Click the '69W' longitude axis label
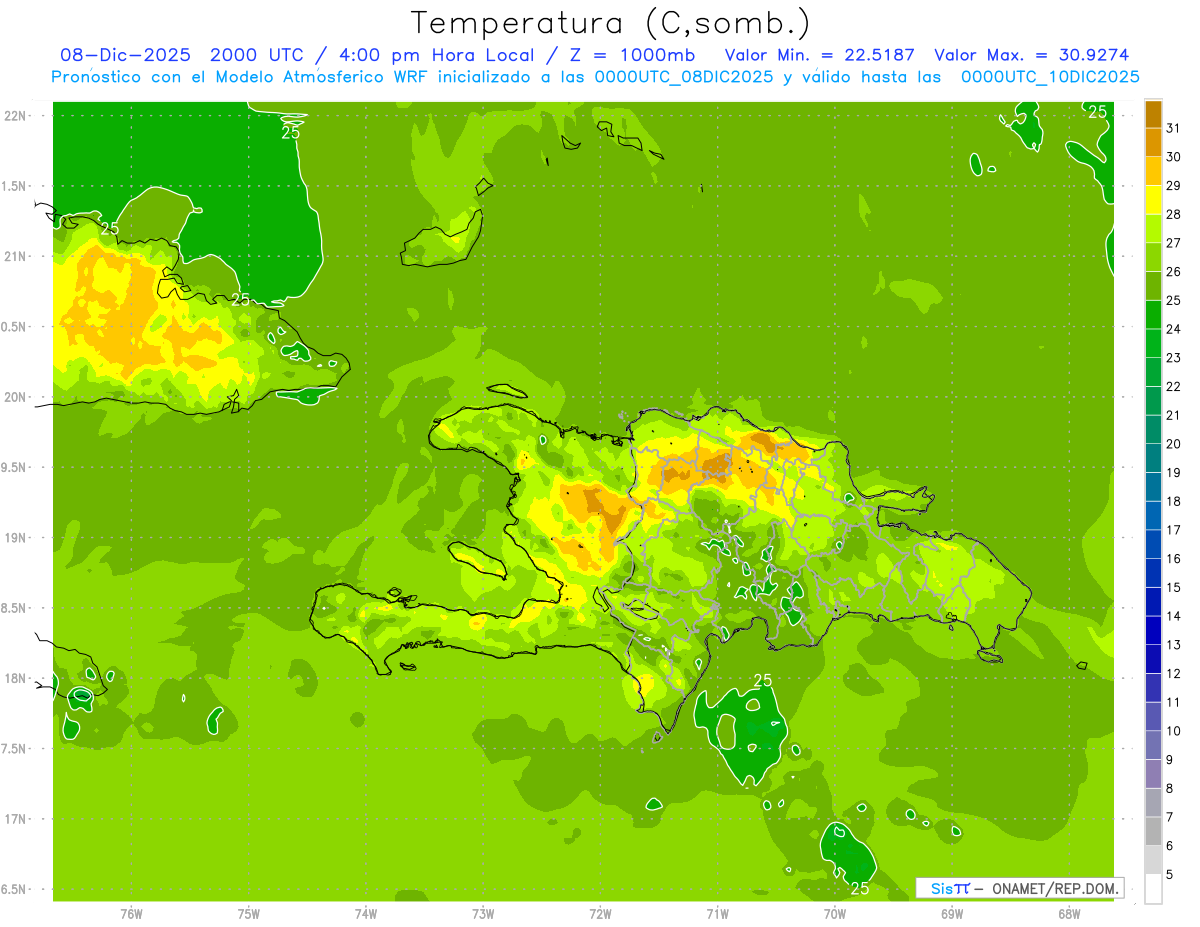Viewport: 1200px width, 927px height. pos(952,914)
